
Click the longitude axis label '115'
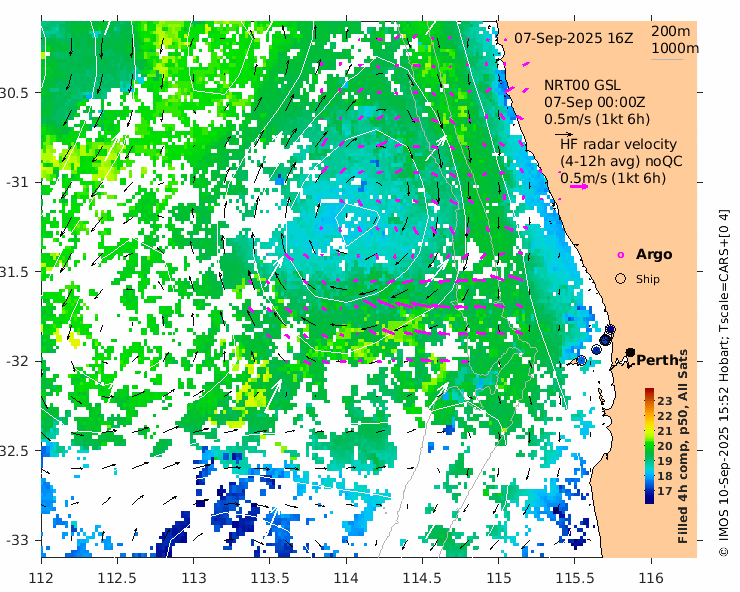(x=498, y=578)
